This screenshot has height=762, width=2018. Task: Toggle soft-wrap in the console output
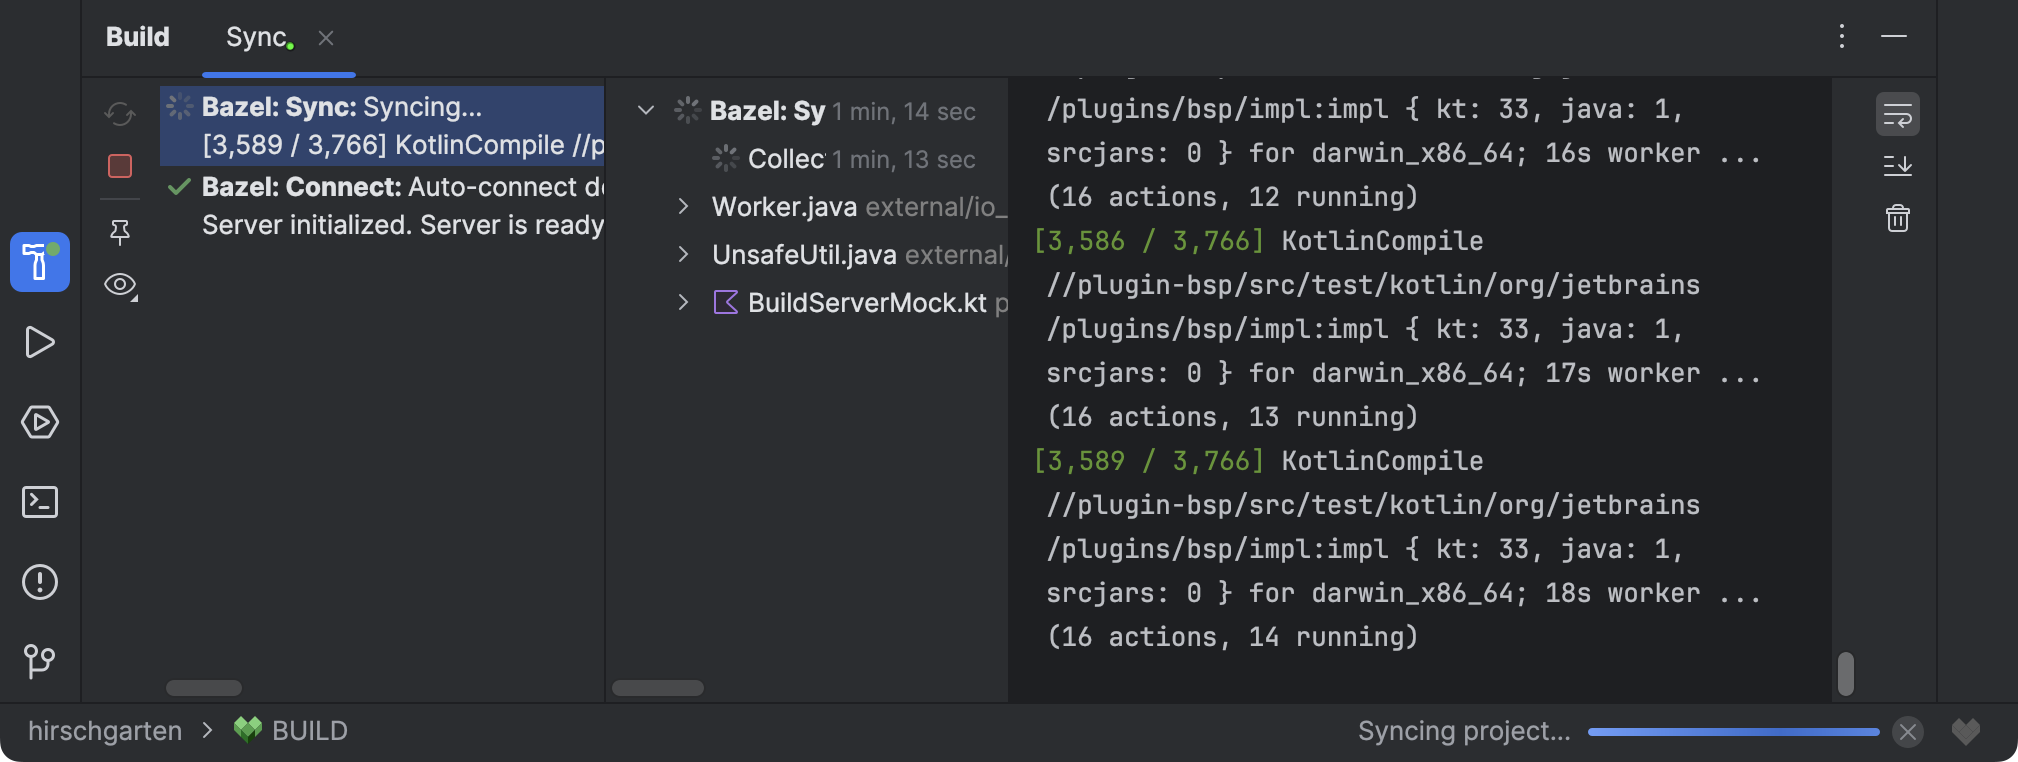1897,115
